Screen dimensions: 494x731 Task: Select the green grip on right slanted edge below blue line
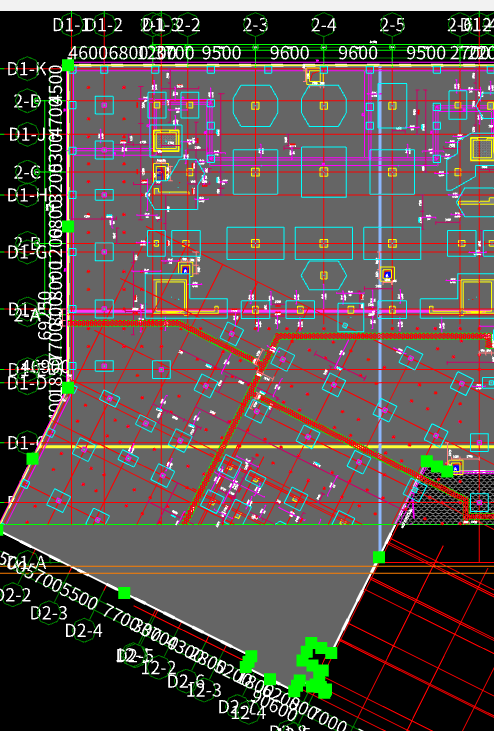coord(379,557)
